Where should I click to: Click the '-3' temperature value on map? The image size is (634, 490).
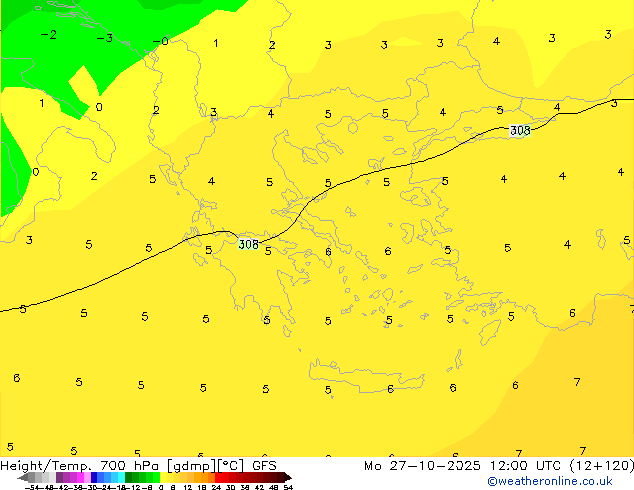tap(105, 38)
